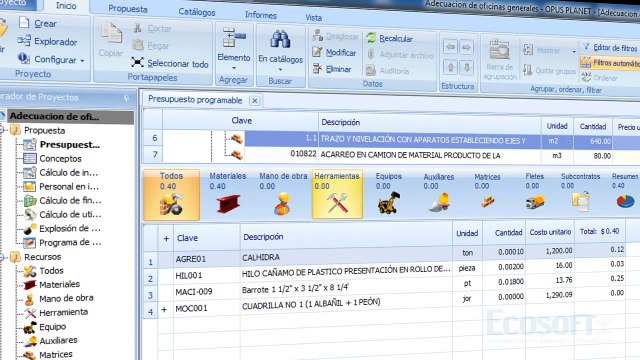Open Explosión de ... tree item
The image size is (640, 360).
tap(70, 228)
